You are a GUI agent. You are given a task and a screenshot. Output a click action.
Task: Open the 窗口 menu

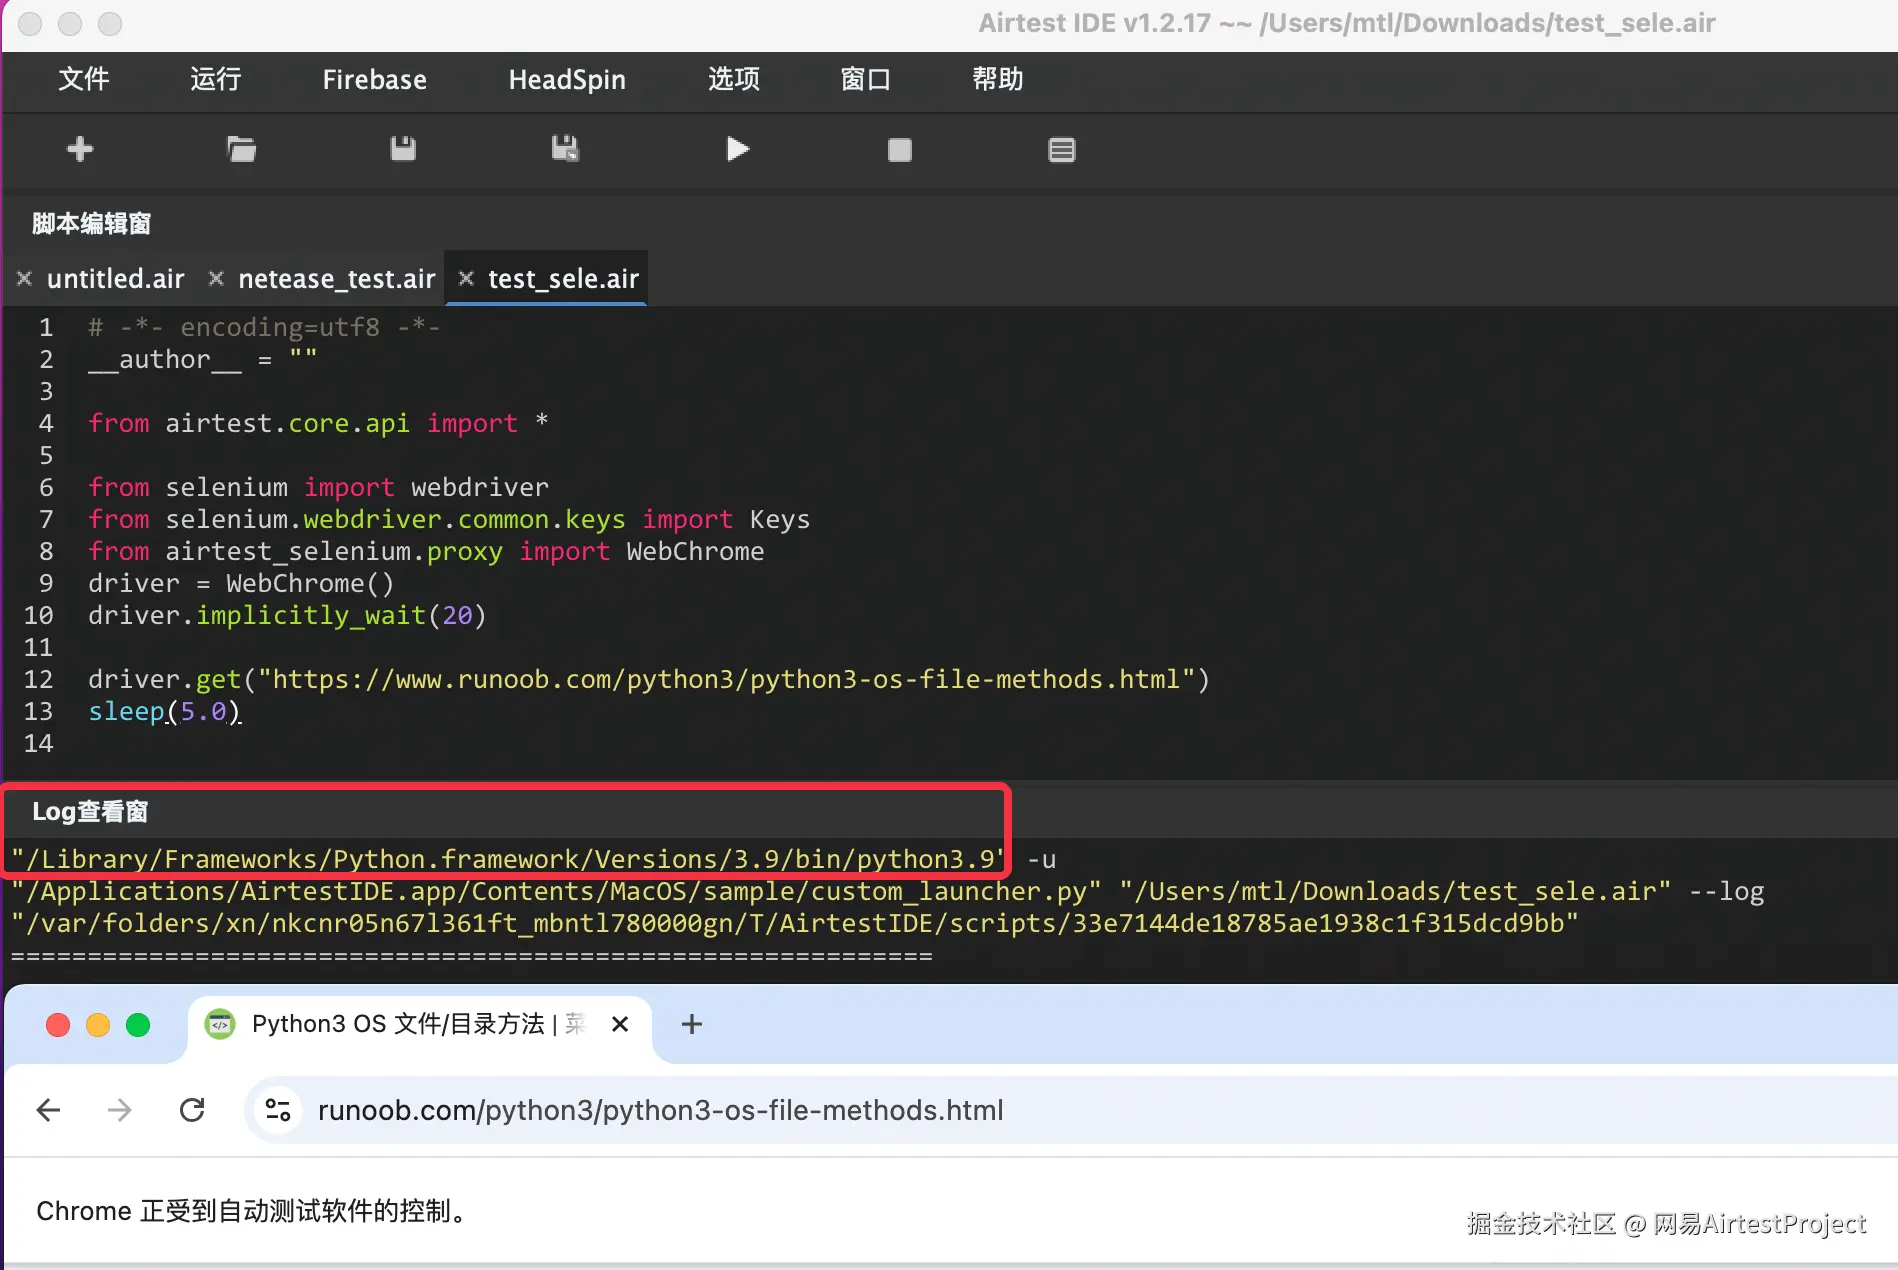[866, 79]
